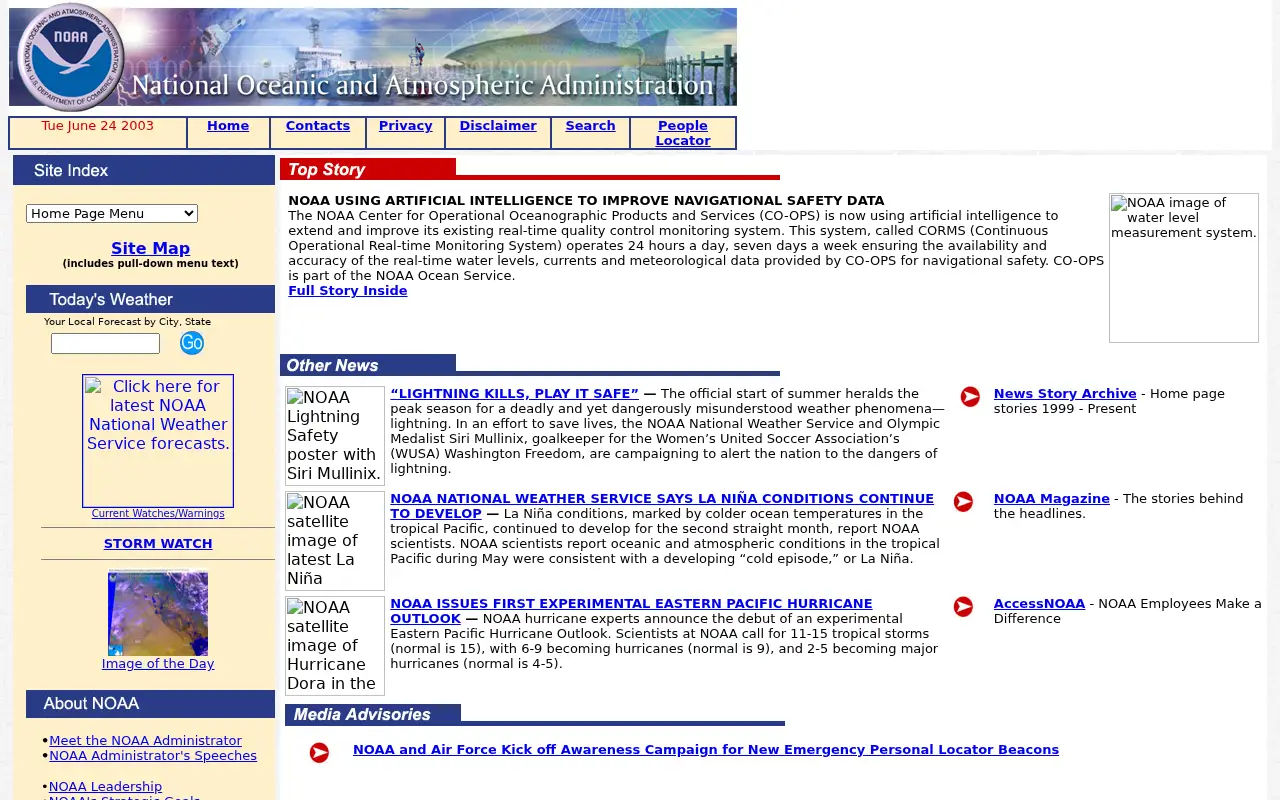Click the National Weather Service forecasts image

(x=158, y=441)
